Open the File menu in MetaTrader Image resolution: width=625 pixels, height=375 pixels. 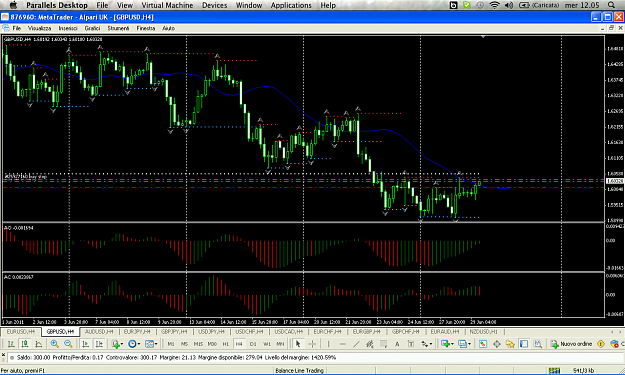[17, 28]
